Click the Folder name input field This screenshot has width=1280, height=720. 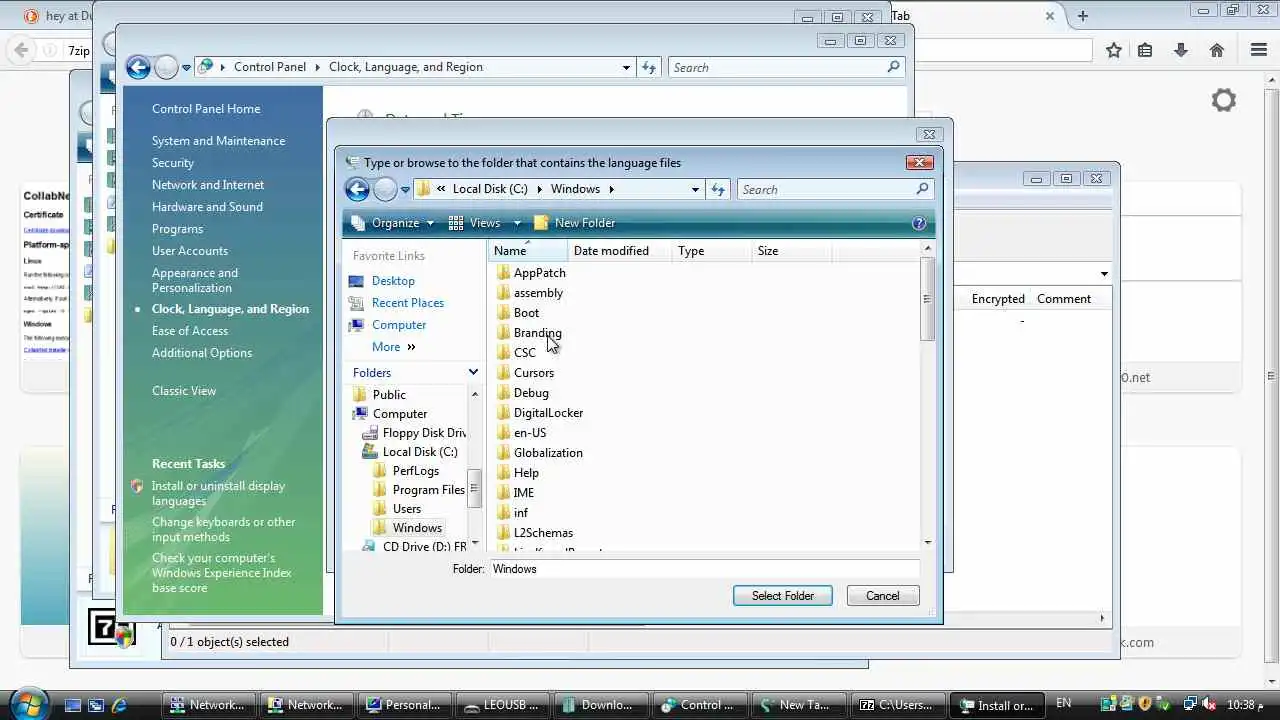pyautogui.click(x=705, y=569)
